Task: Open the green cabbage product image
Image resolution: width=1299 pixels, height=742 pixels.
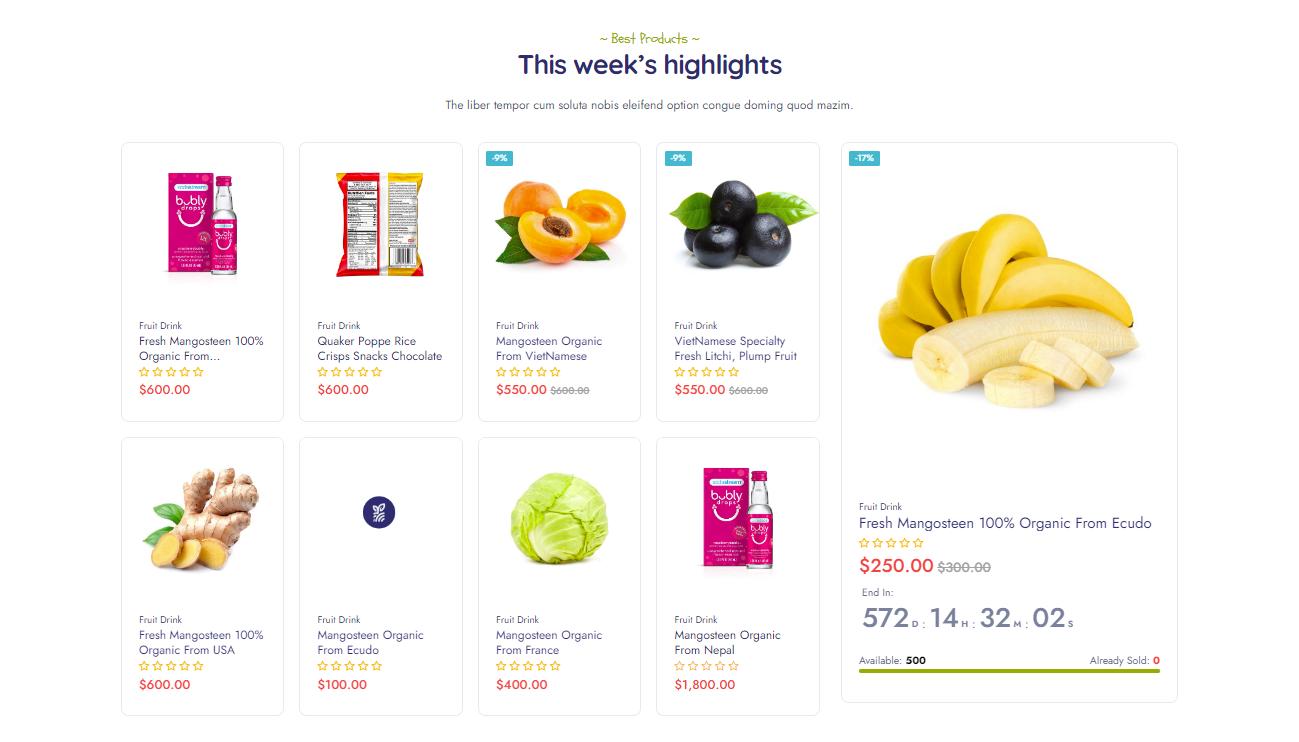Action: (x=558, y=518)
